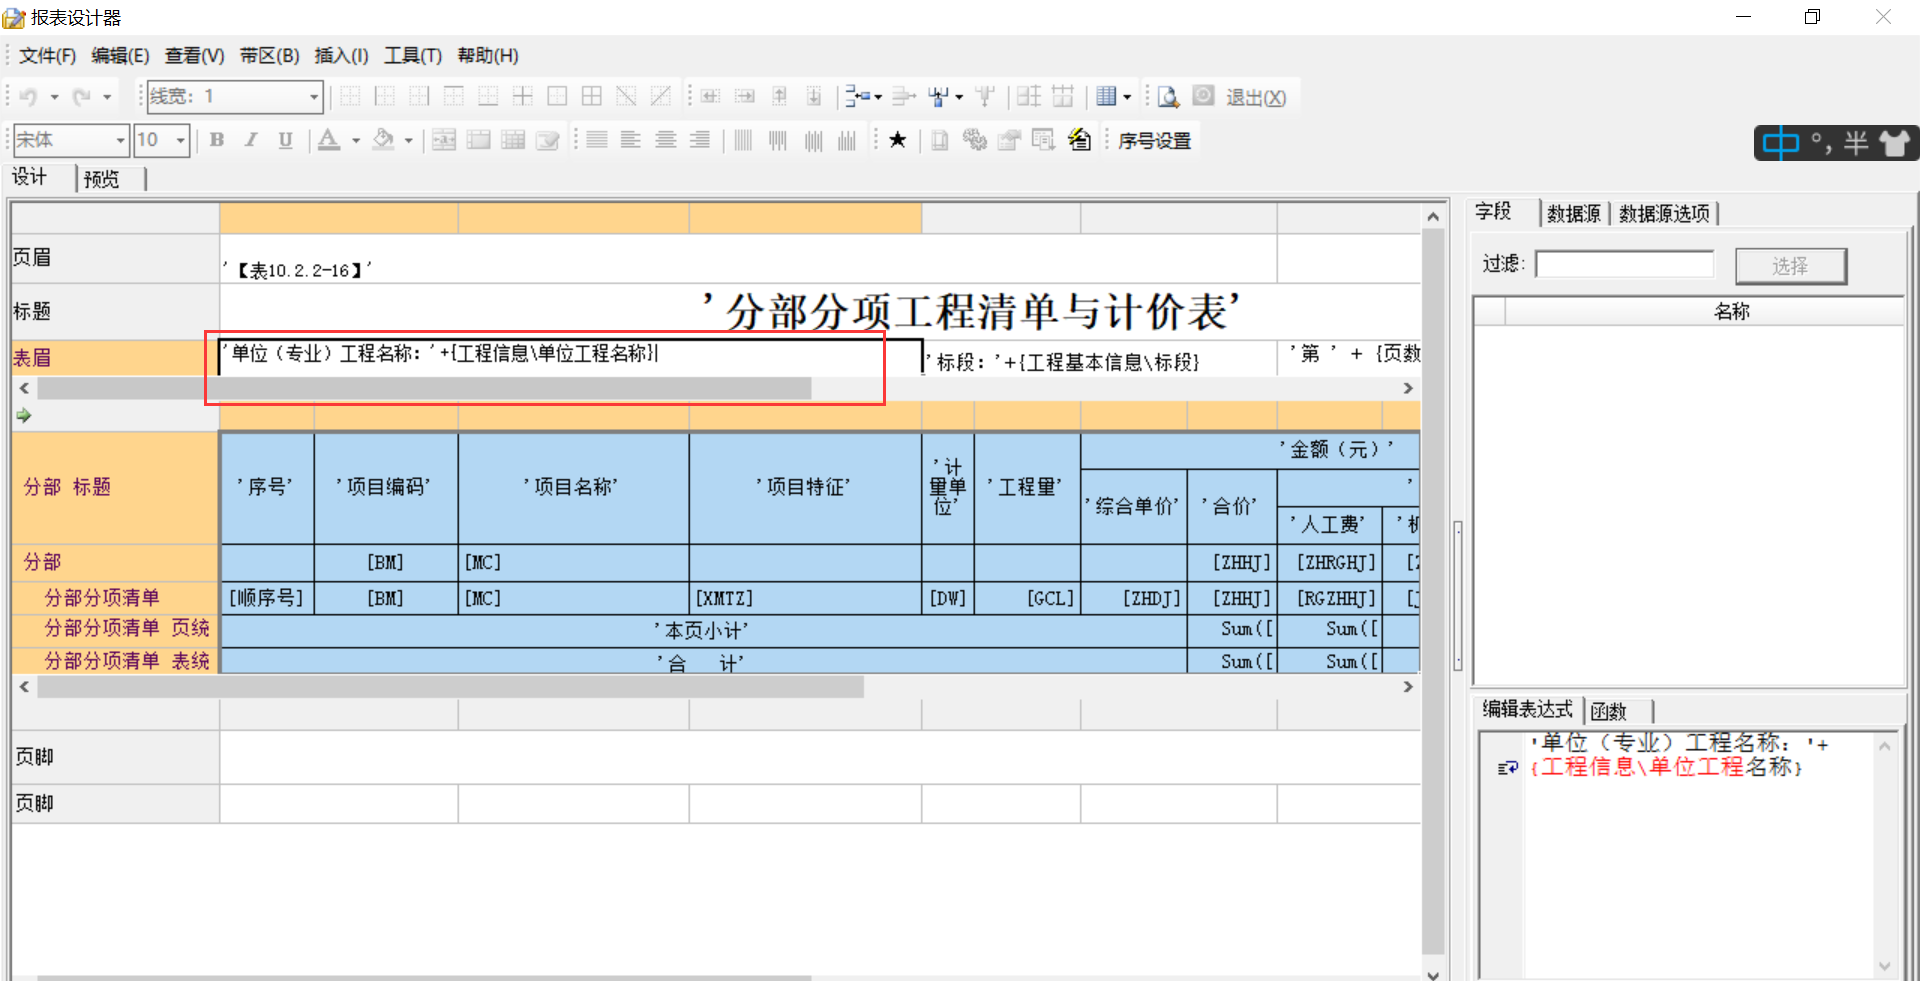Set justify text alignment
The height and width of the screenshot is (981, 1920).
(597, 140)
